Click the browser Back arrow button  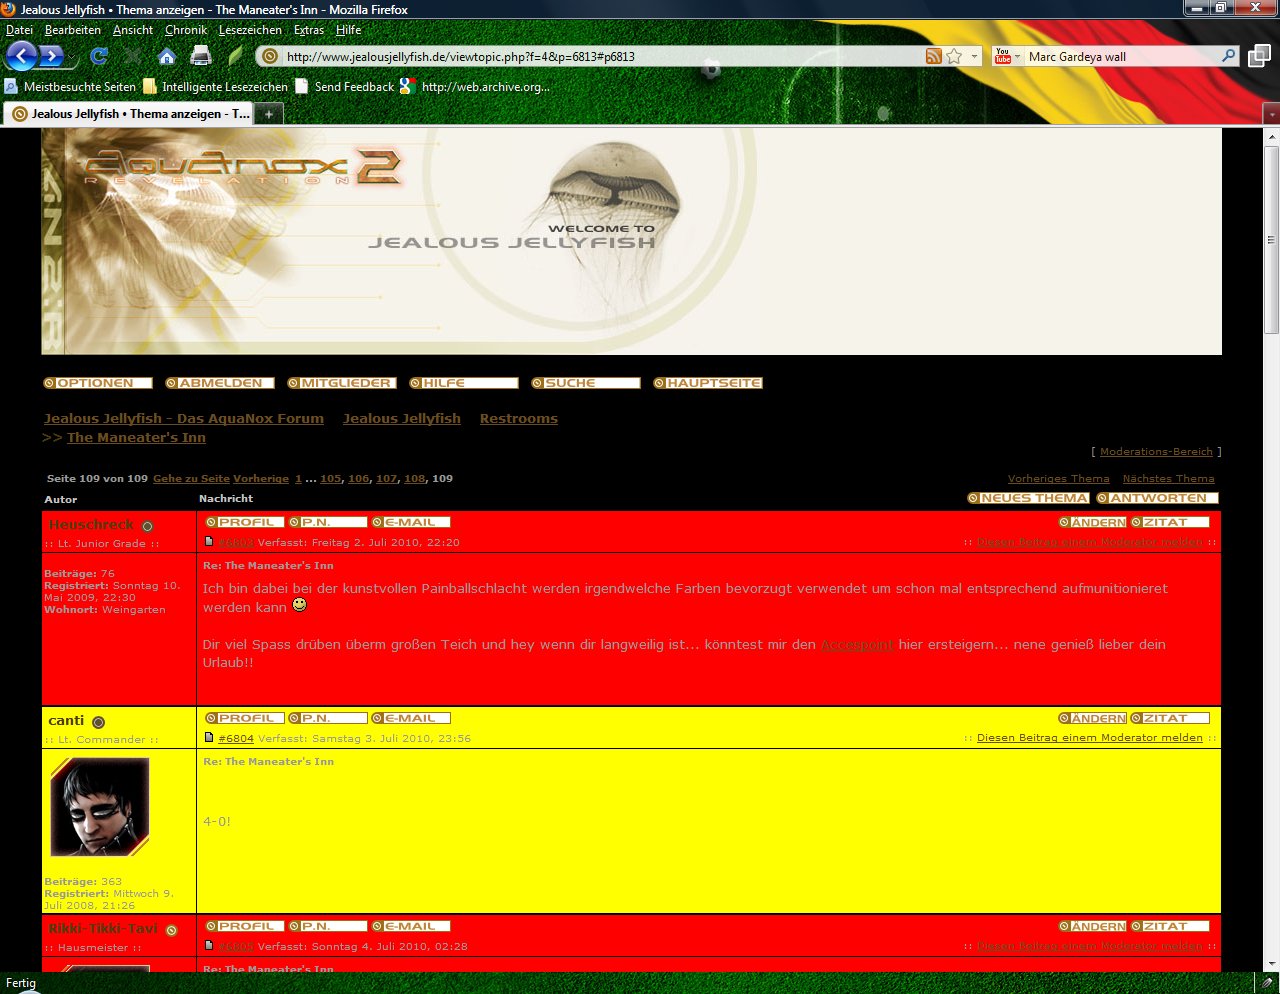(x=22, y=56)
